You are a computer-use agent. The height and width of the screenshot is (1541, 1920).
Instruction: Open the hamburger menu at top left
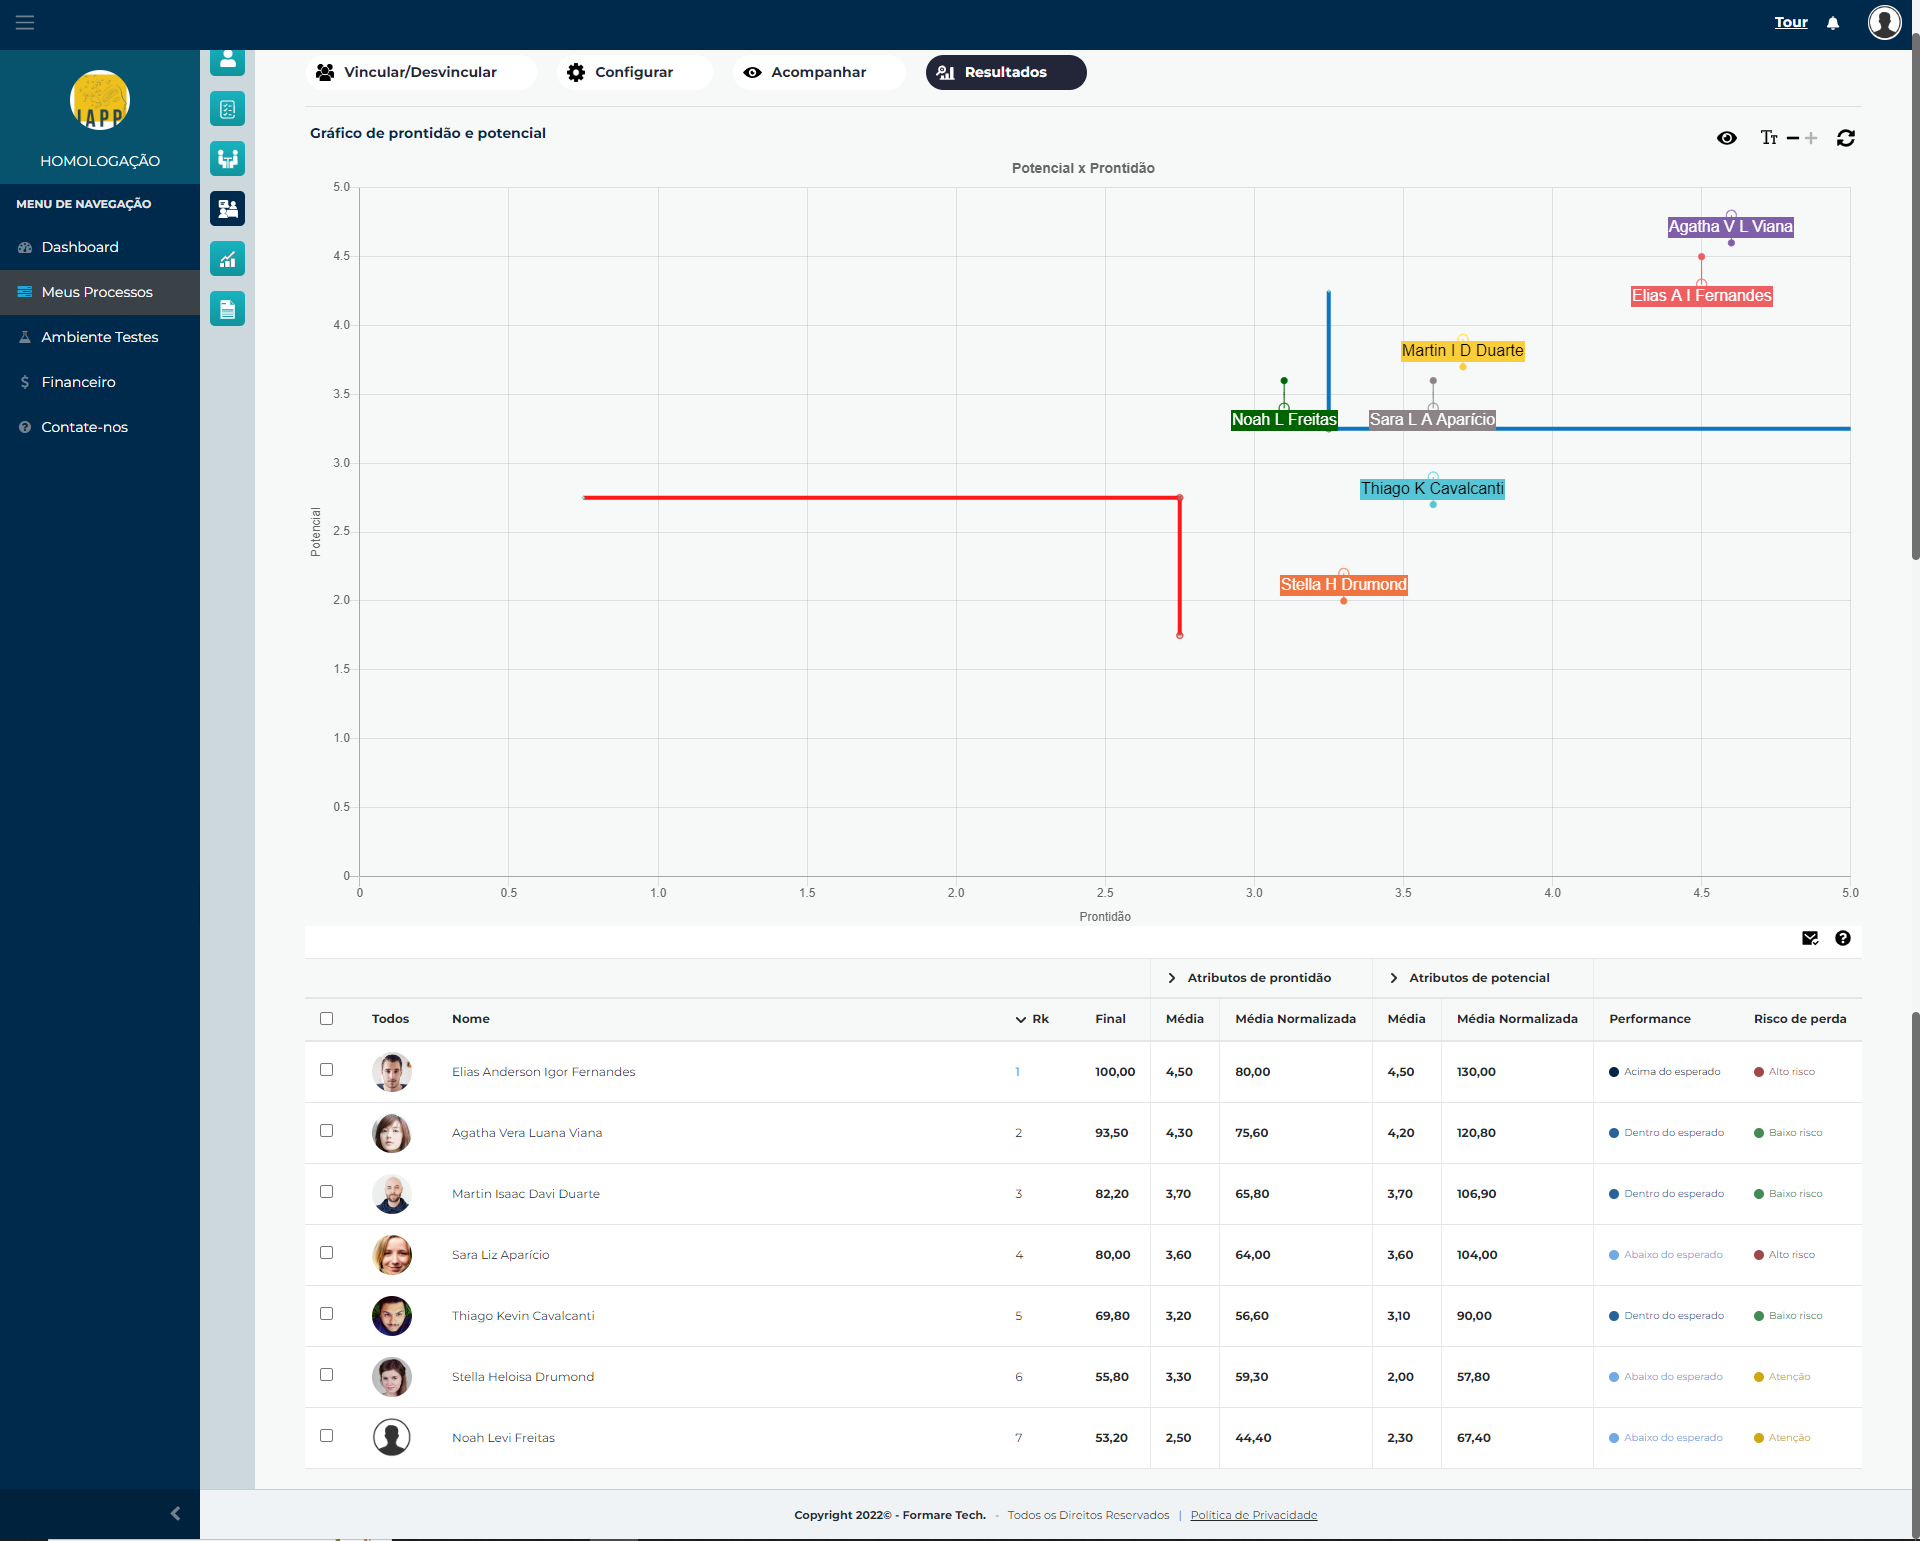(x=25, y=22)
